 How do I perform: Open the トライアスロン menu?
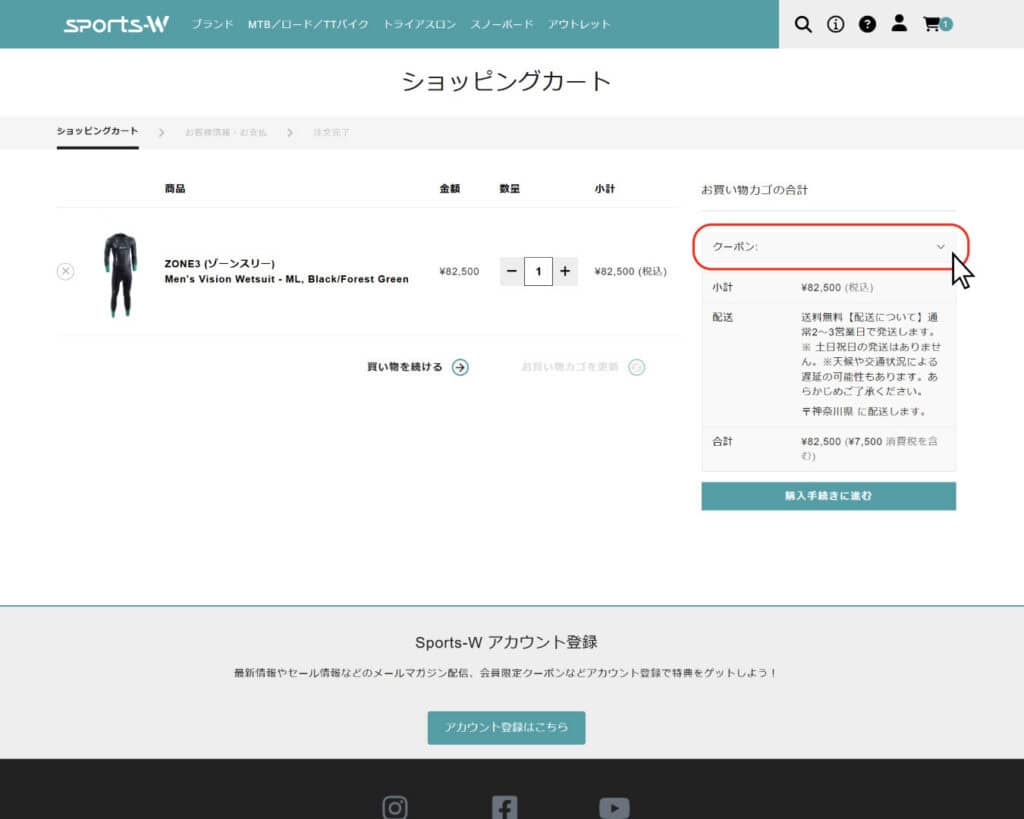[419, 24]
